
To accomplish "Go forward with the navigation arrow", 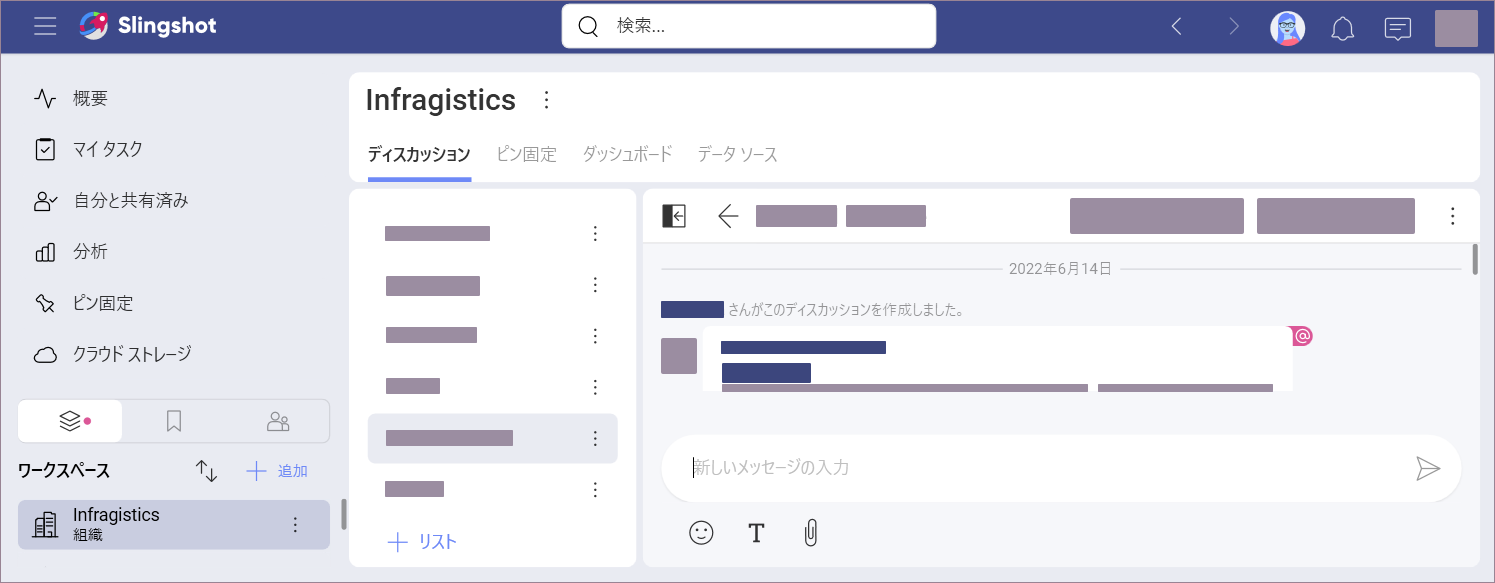I will [x=1234, y=27].
